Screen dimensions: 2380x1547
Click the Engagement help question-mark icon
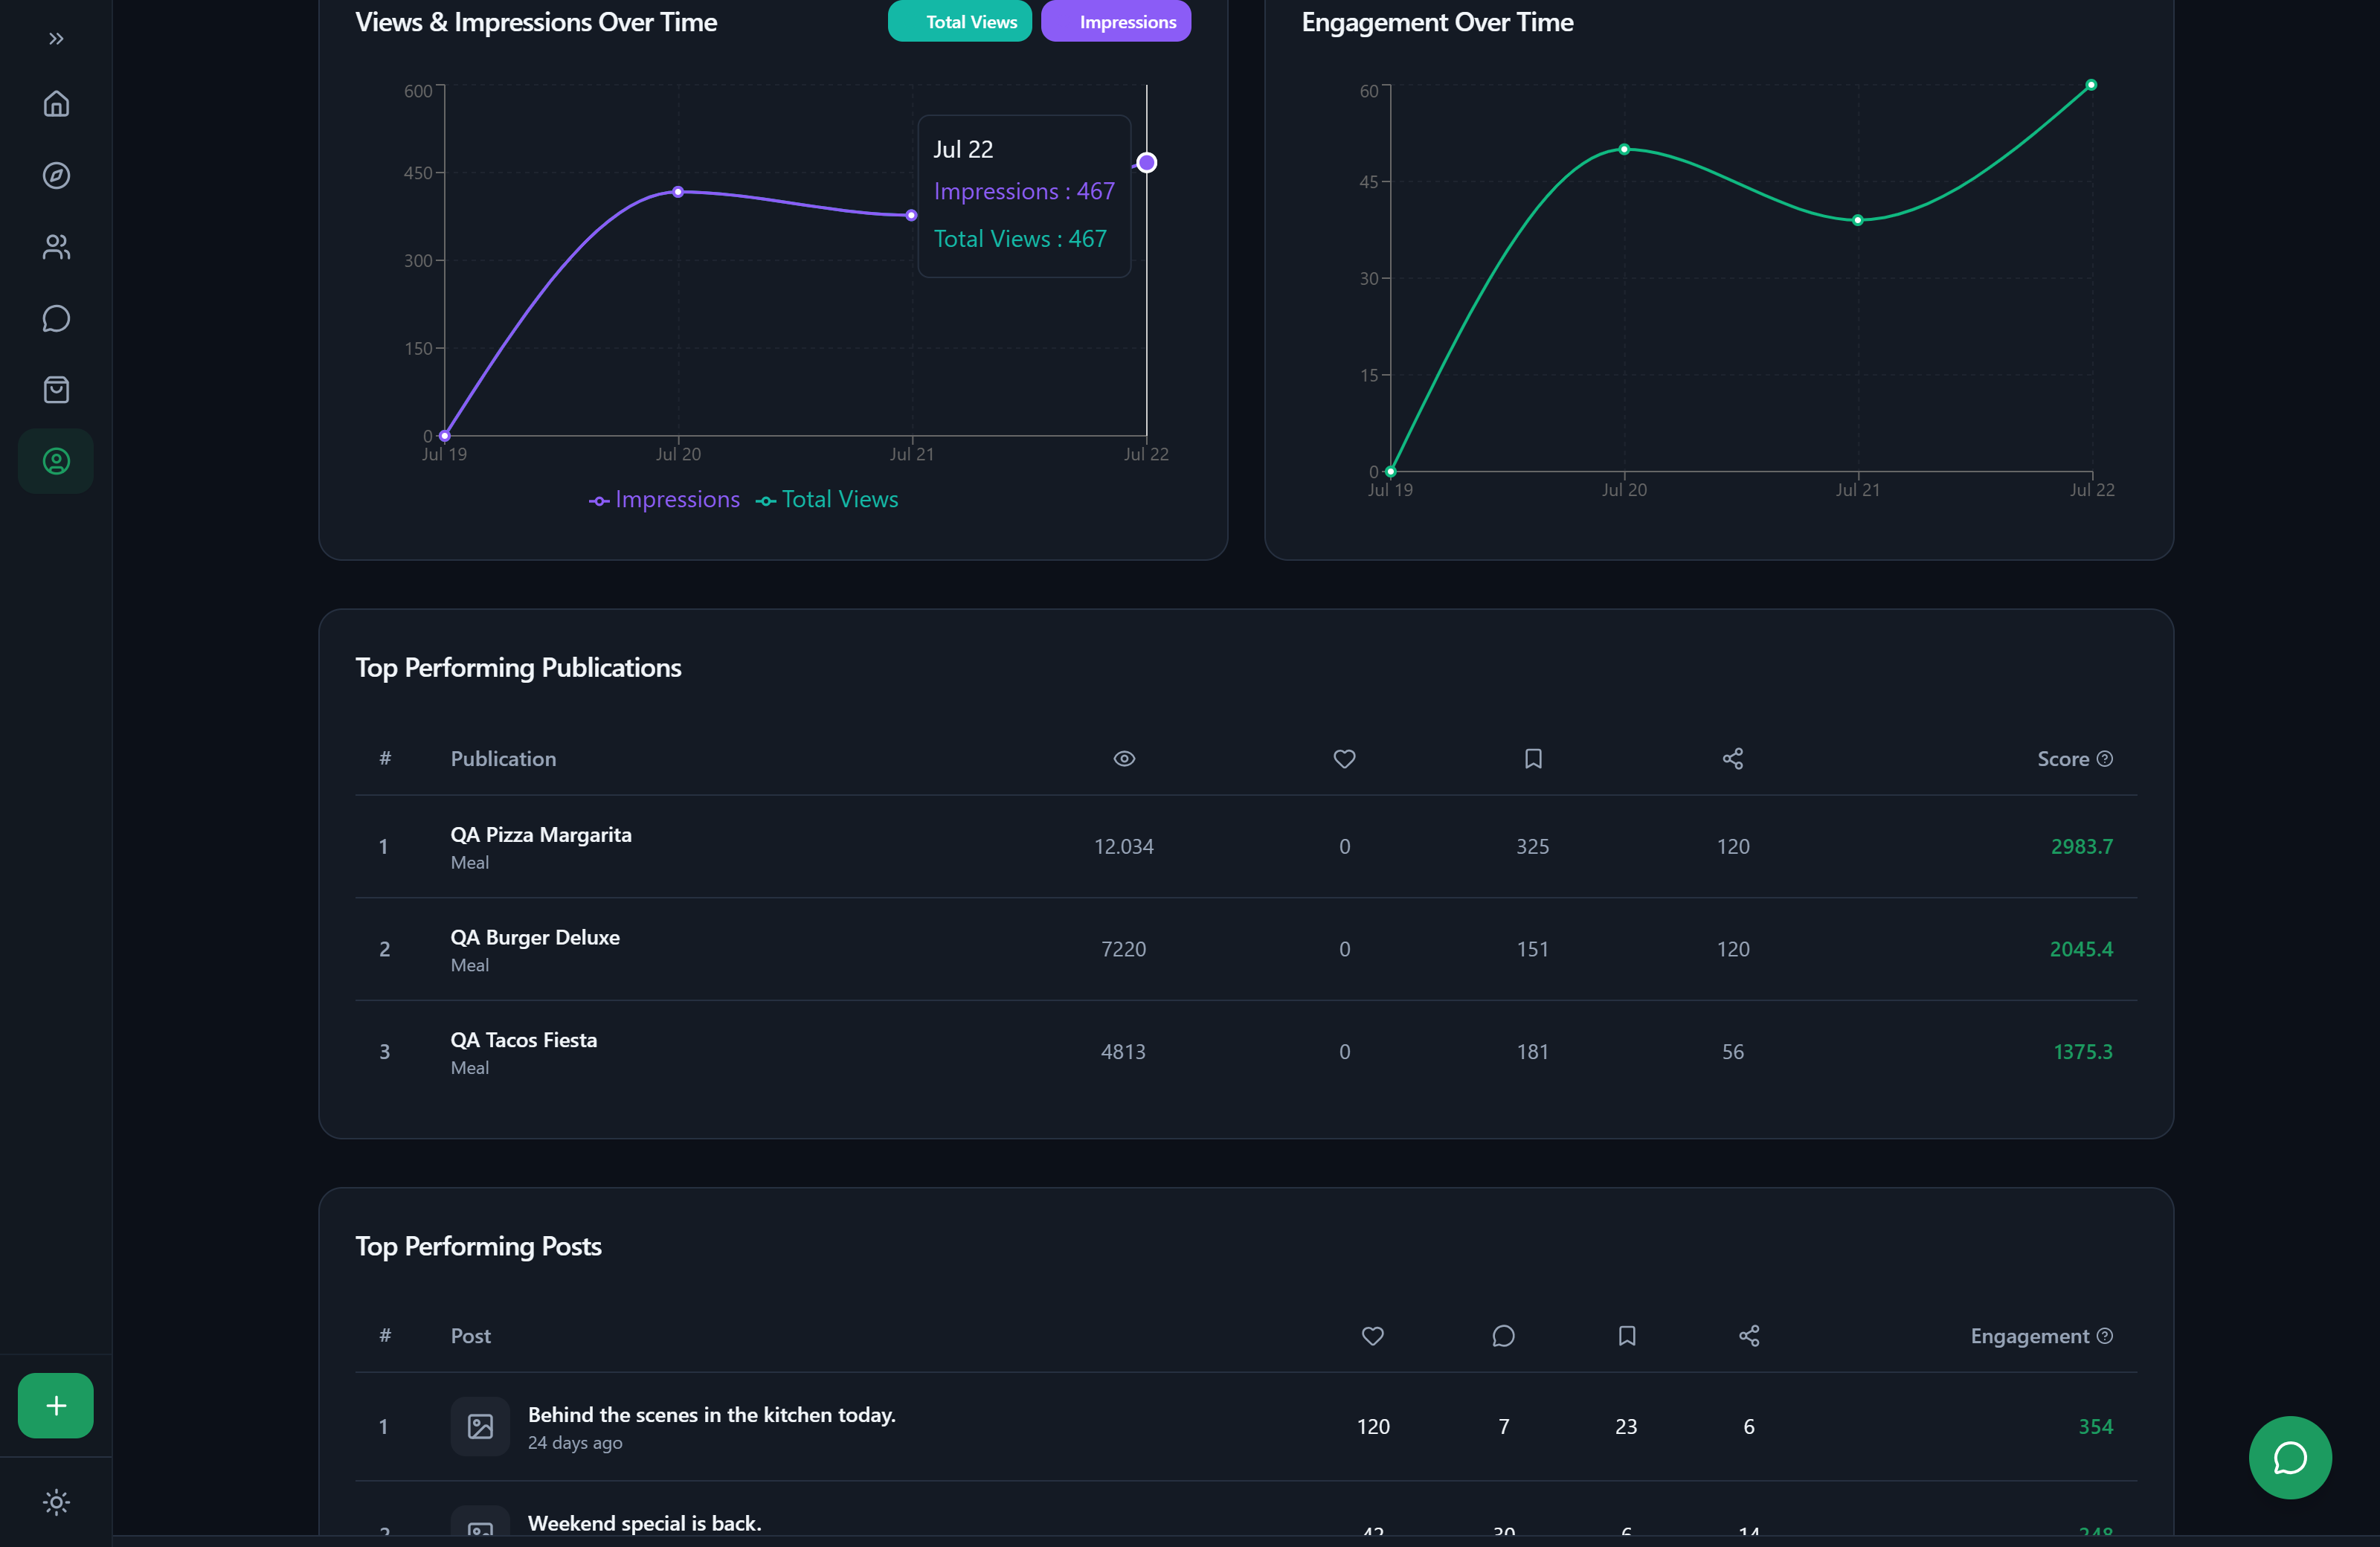2105,1336
